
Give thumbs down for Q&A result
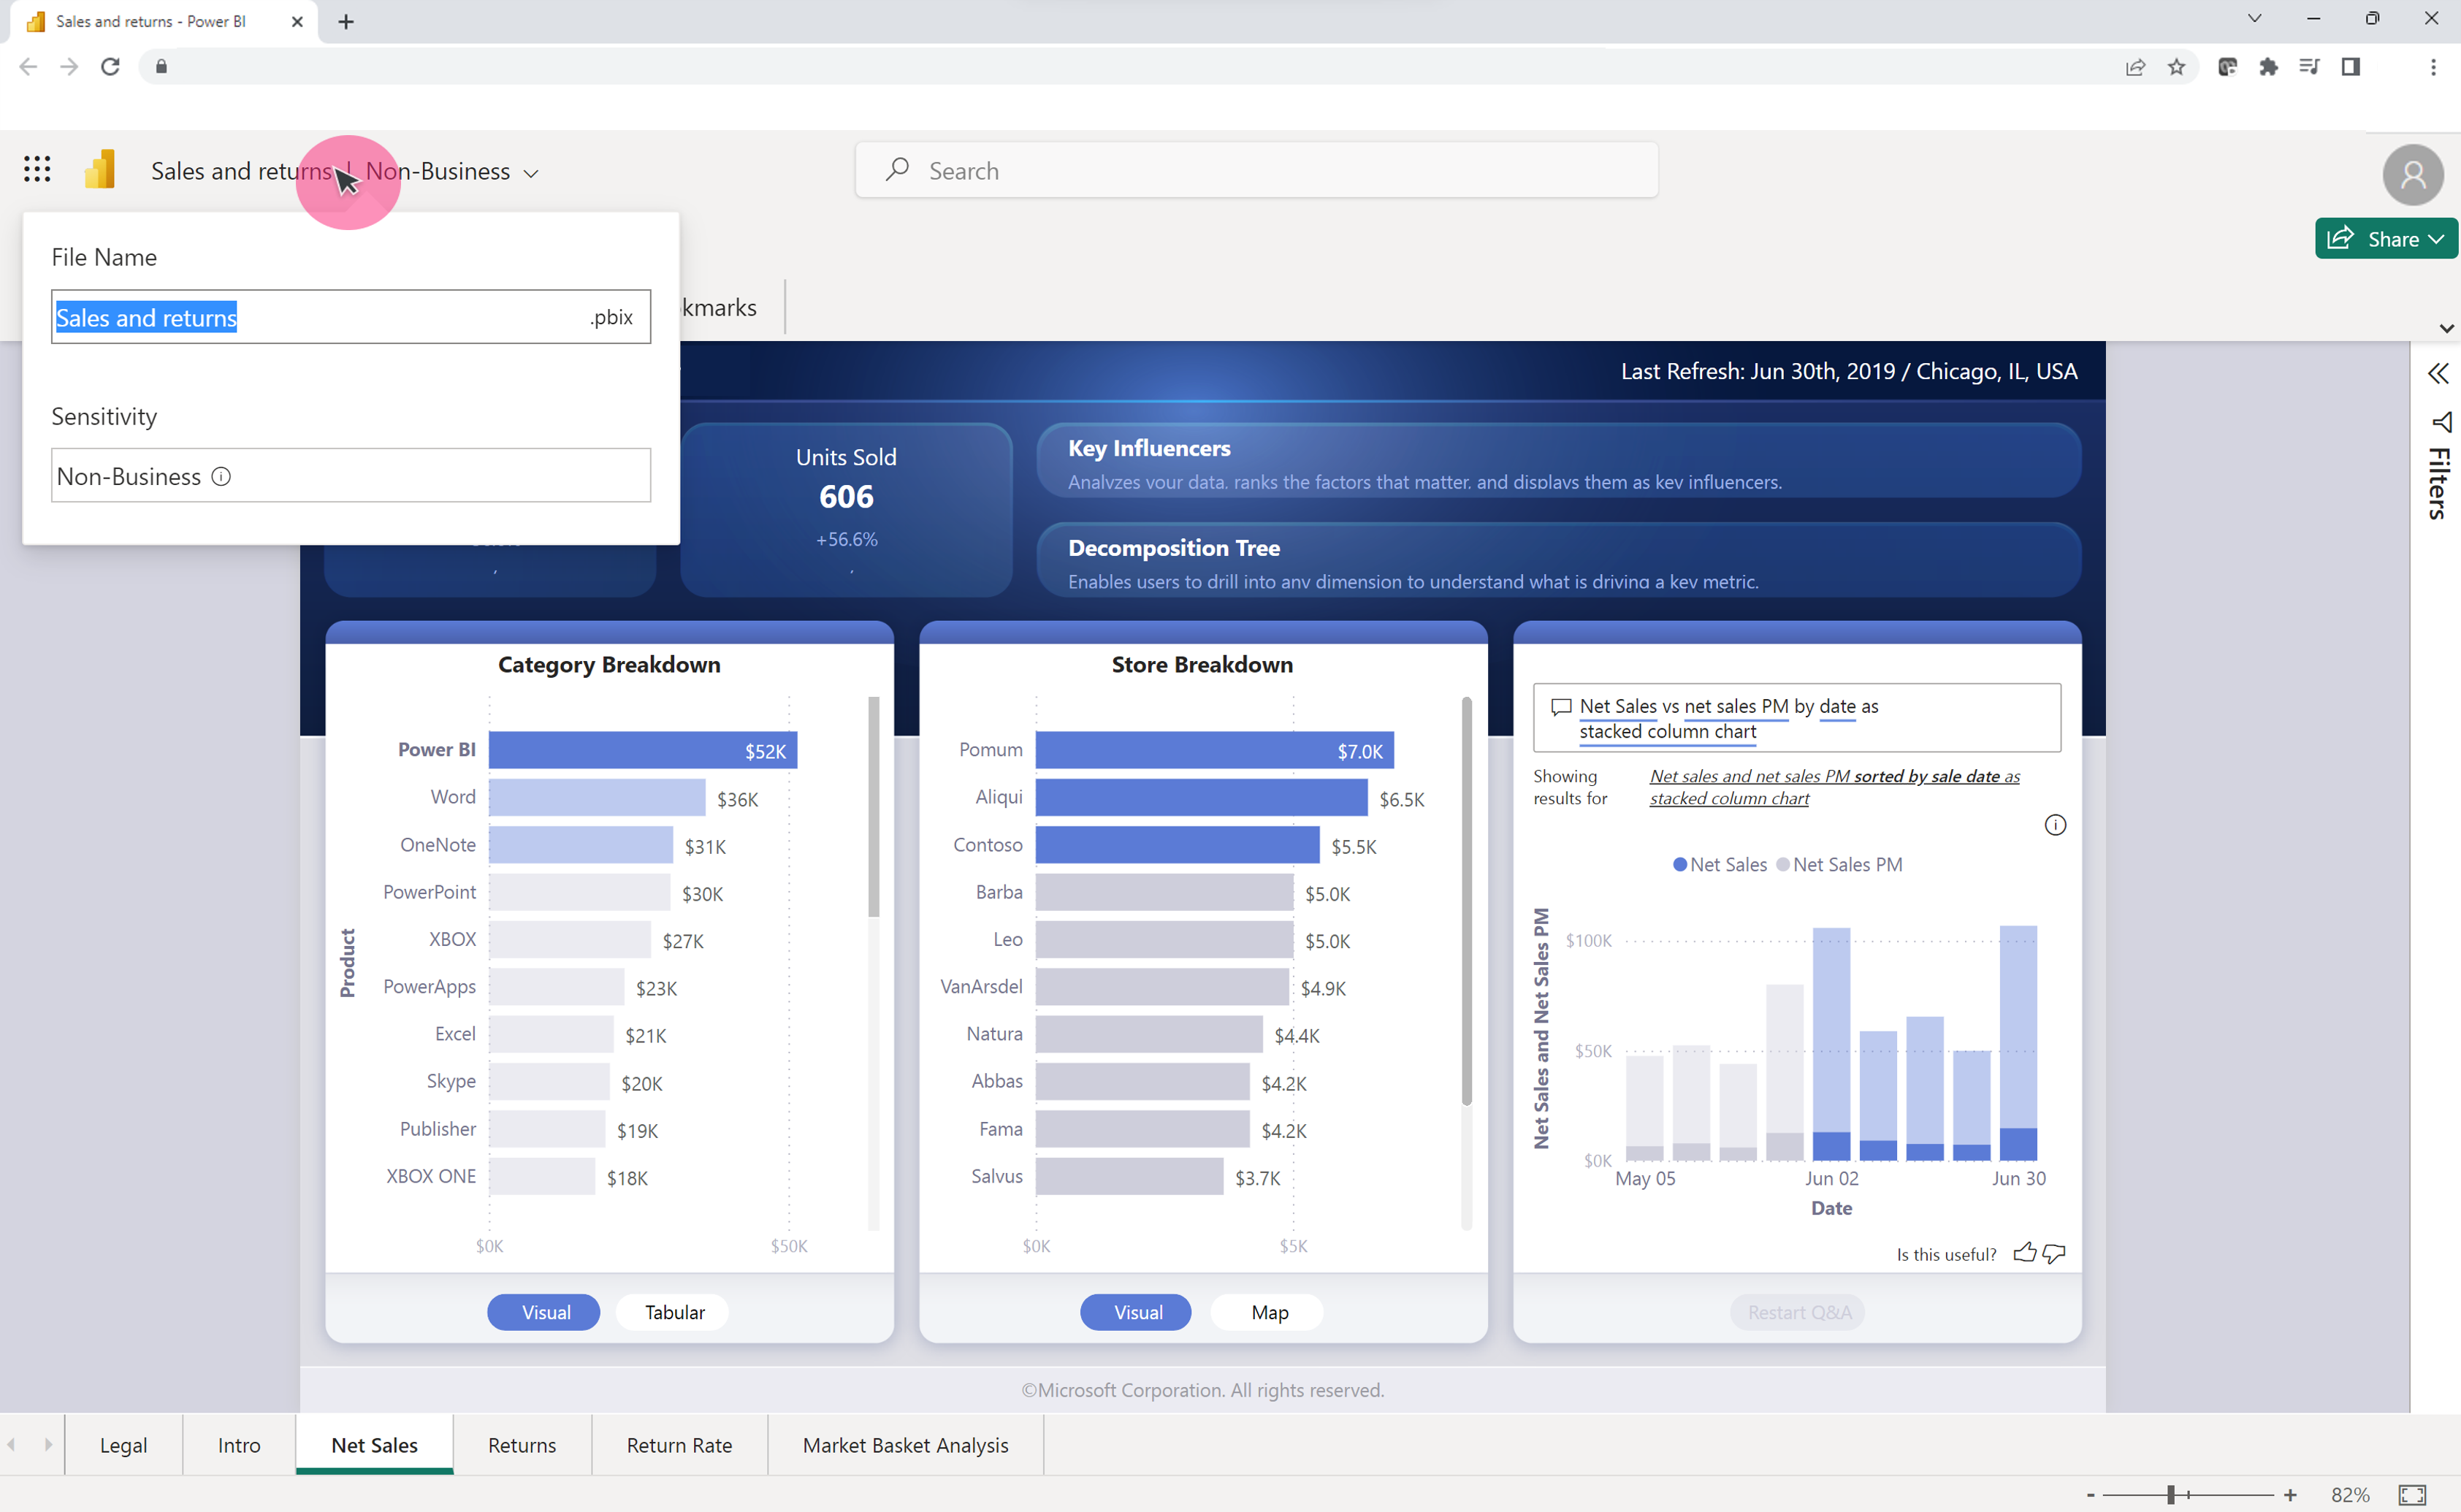coord(2054,1253)
